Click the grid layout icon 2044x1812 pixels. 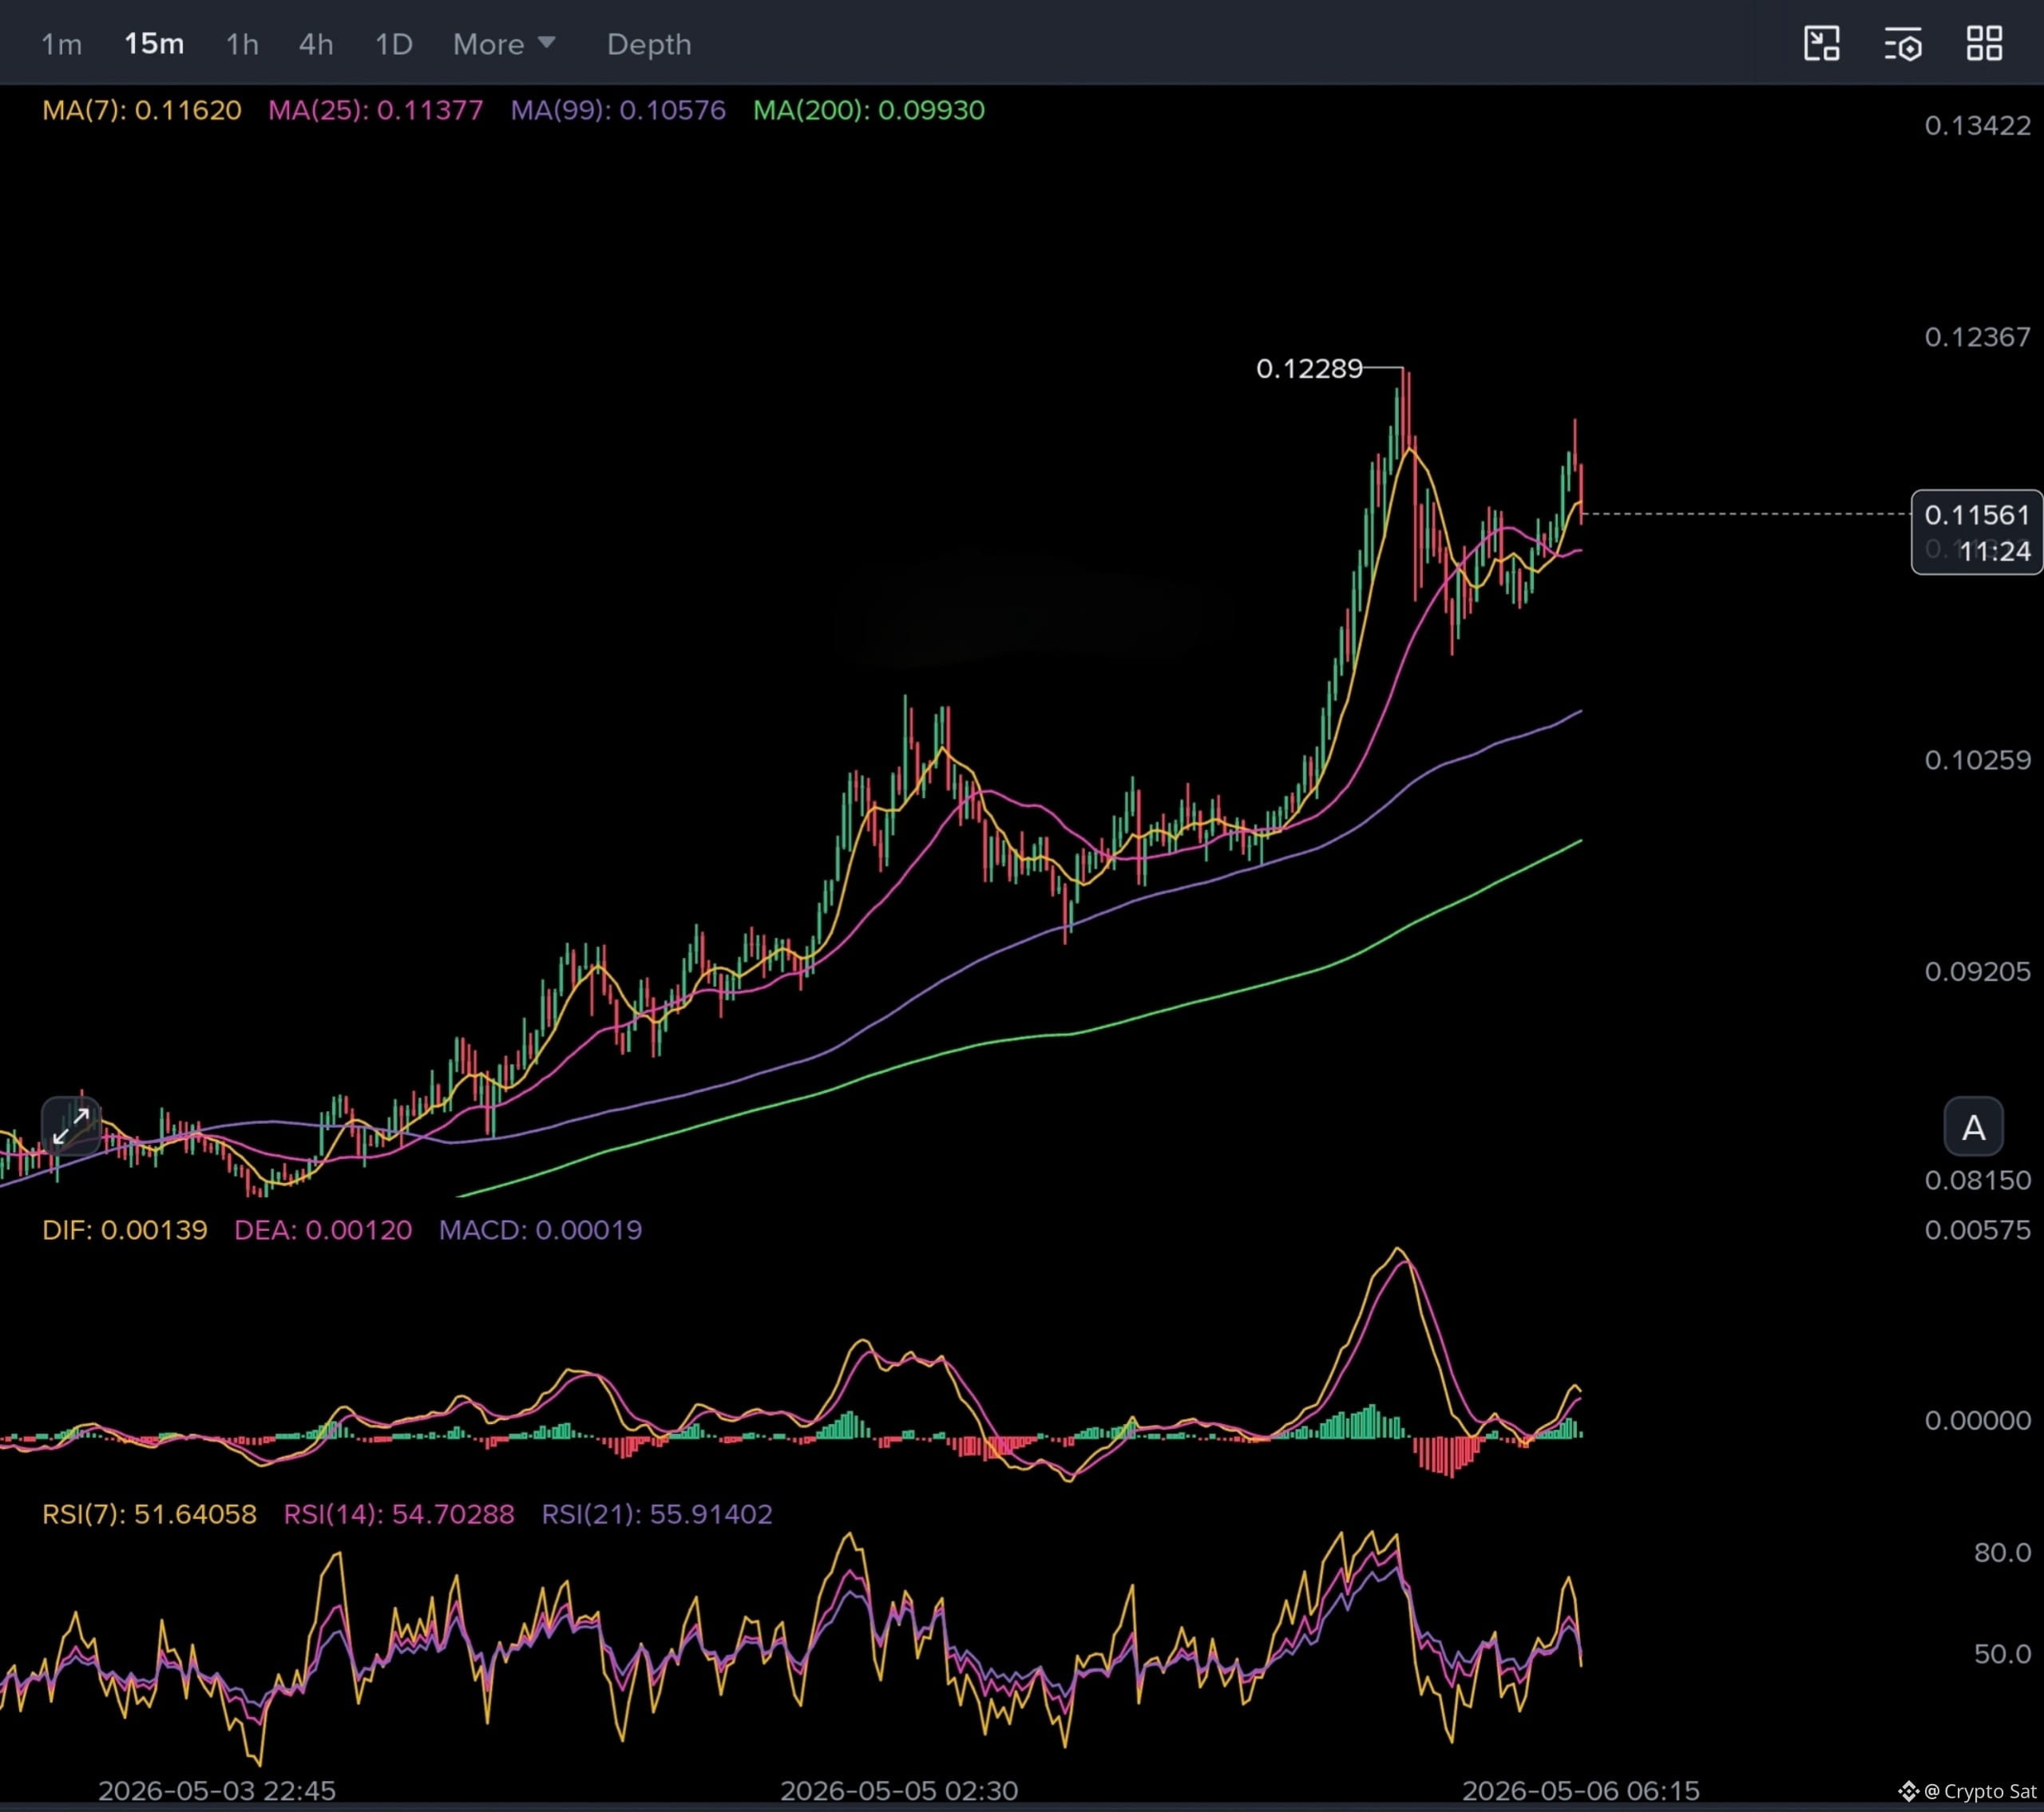click(1984, 44)
